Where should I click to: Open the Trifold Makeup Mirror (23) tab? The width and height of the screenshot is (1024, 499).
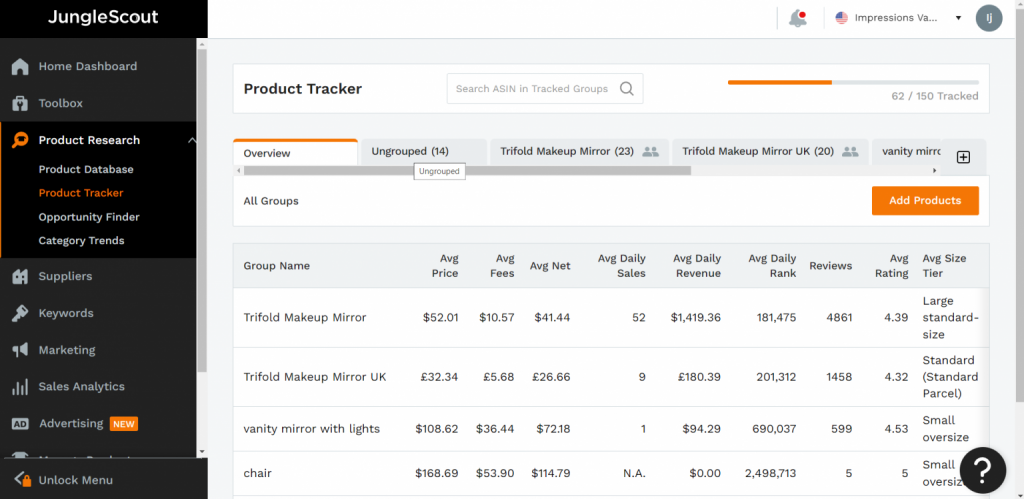tap(579, 152)
